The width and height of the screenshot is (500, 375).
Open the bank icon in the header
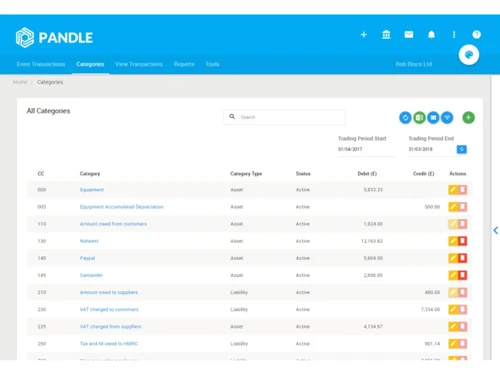(x=386, y=35)
